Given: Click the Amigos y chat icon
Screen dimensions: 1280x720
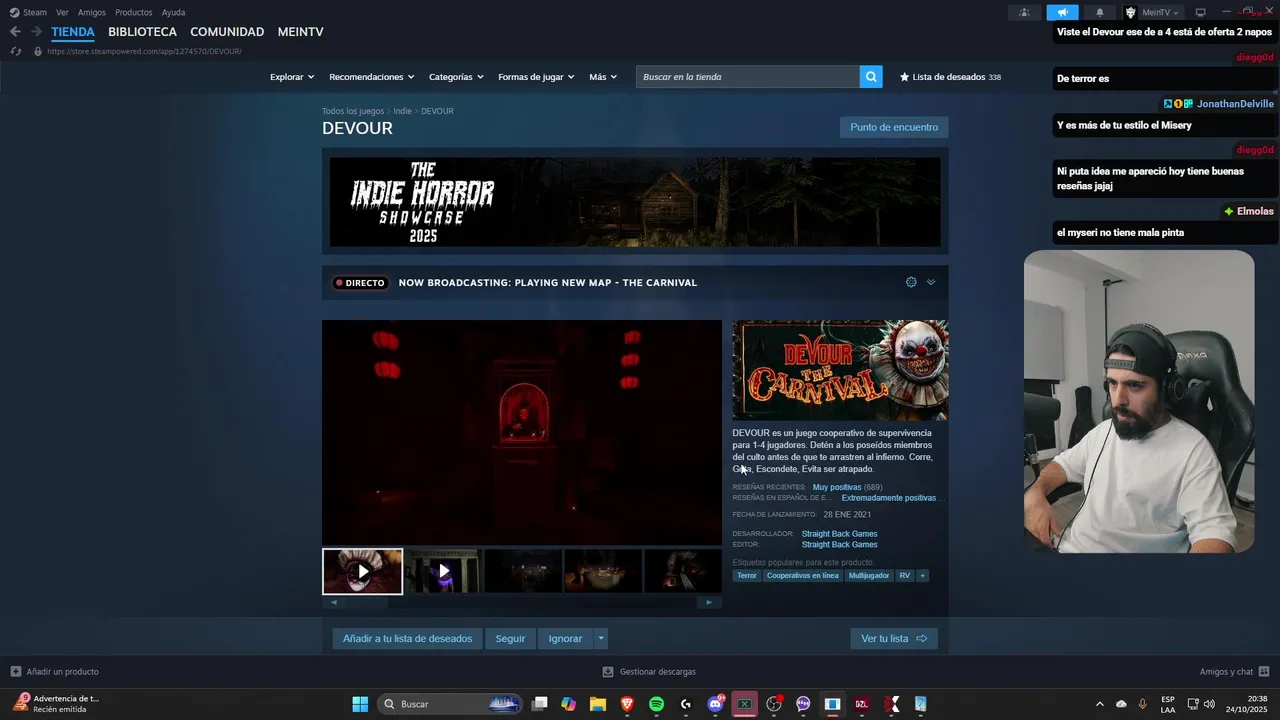Looking at the screenshot, I should point(1264,671).
